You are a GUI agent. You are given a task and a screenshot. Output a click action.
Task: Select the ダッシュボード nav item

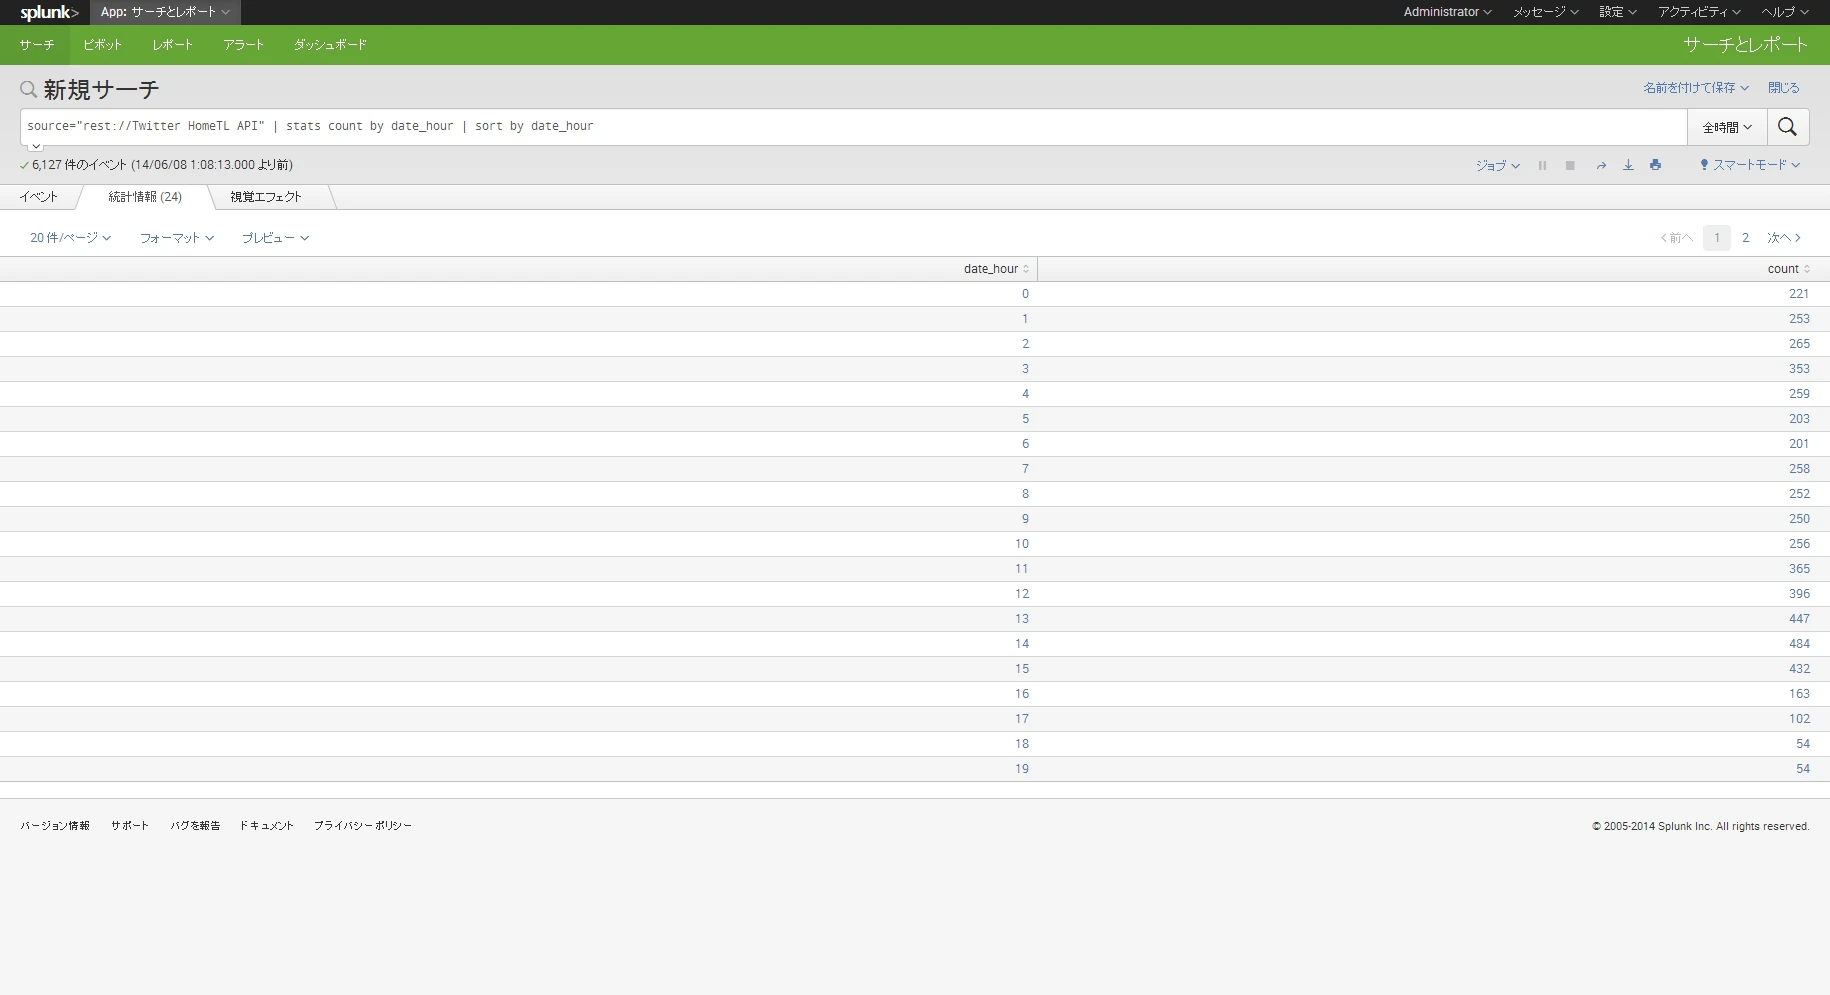pos(329,45)
